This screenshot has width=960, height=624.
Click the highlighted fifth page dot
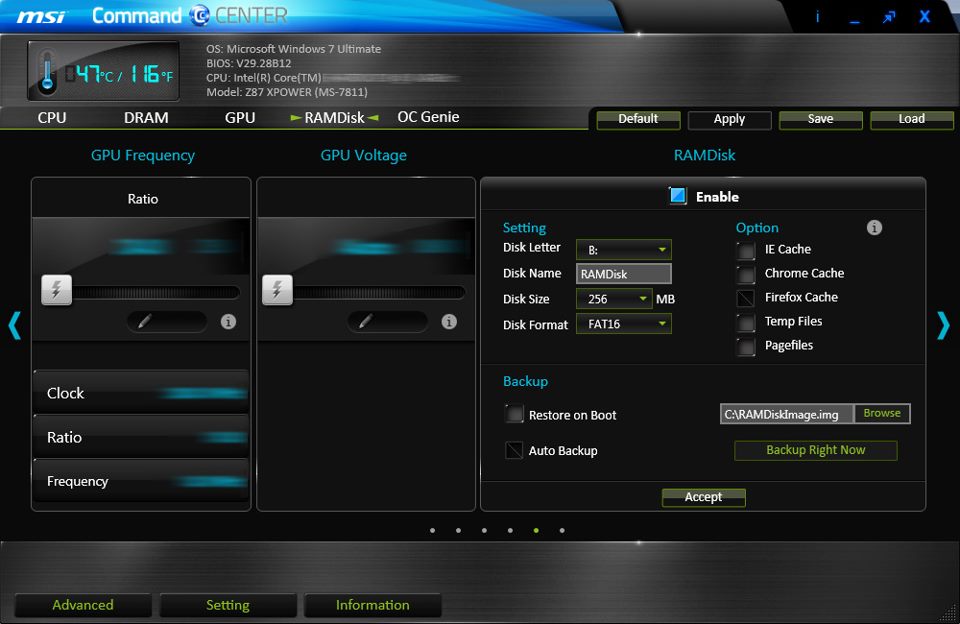(x=536, y=530)
